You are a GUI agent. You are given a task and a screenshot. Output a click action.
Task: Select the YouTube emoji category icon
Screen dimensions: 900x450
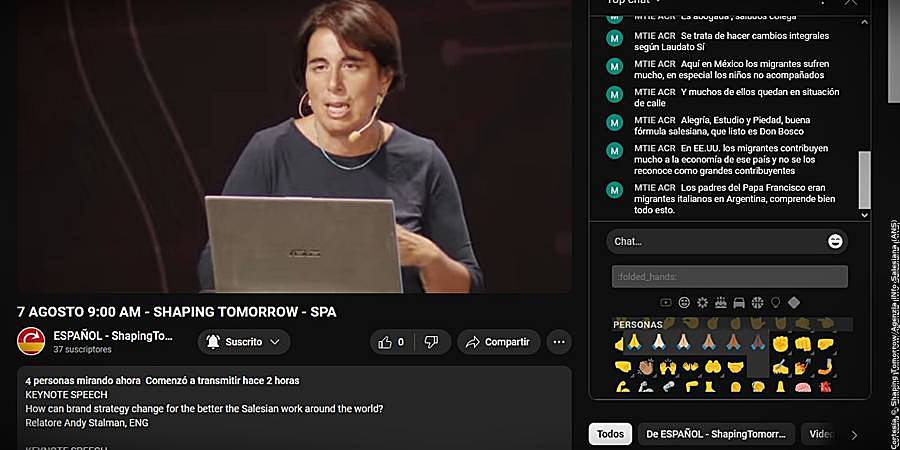(x=666, y=302)
